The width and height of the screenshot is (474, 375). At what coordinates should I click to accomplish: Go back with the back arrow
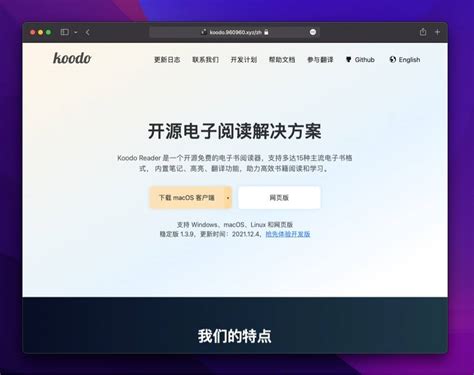(88, 32)
